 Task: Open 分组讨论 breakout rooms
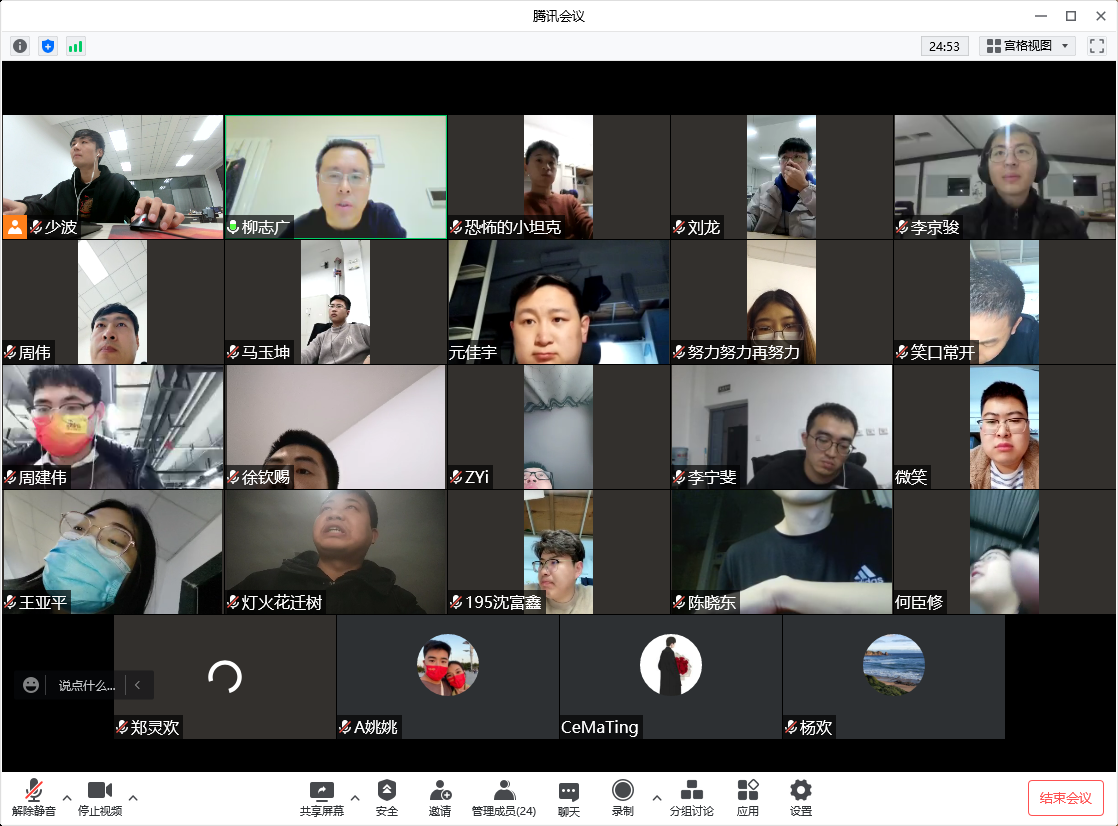tap(691, 799)
